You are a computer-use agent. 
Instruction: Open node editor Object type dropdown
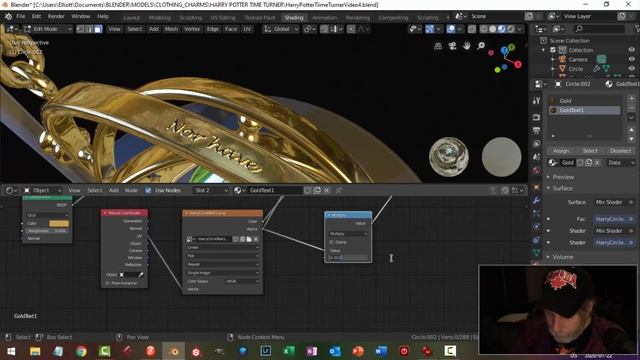[x=43, y=190]
